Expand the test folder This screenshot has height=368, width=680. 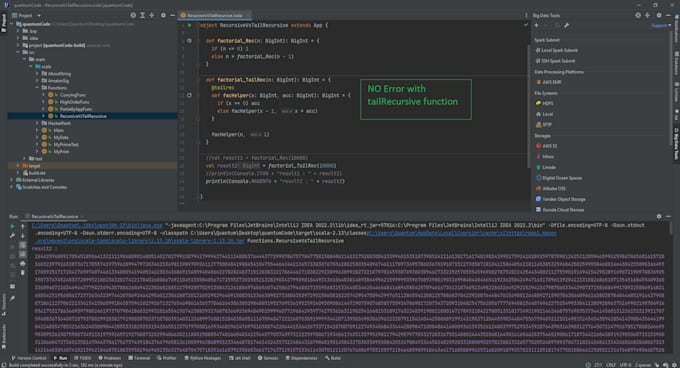pos(25,159)
